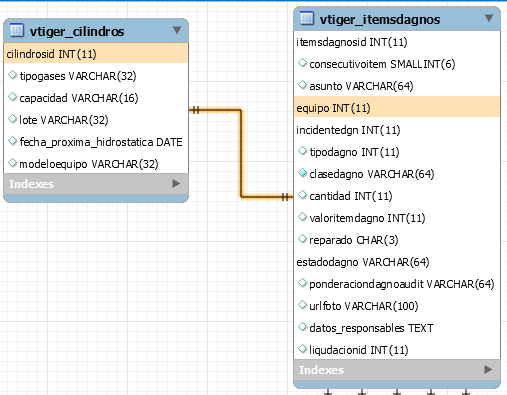507x395 pixels.
Task: Click the diamond icon beside cantidad
Action: click(302, 195)
